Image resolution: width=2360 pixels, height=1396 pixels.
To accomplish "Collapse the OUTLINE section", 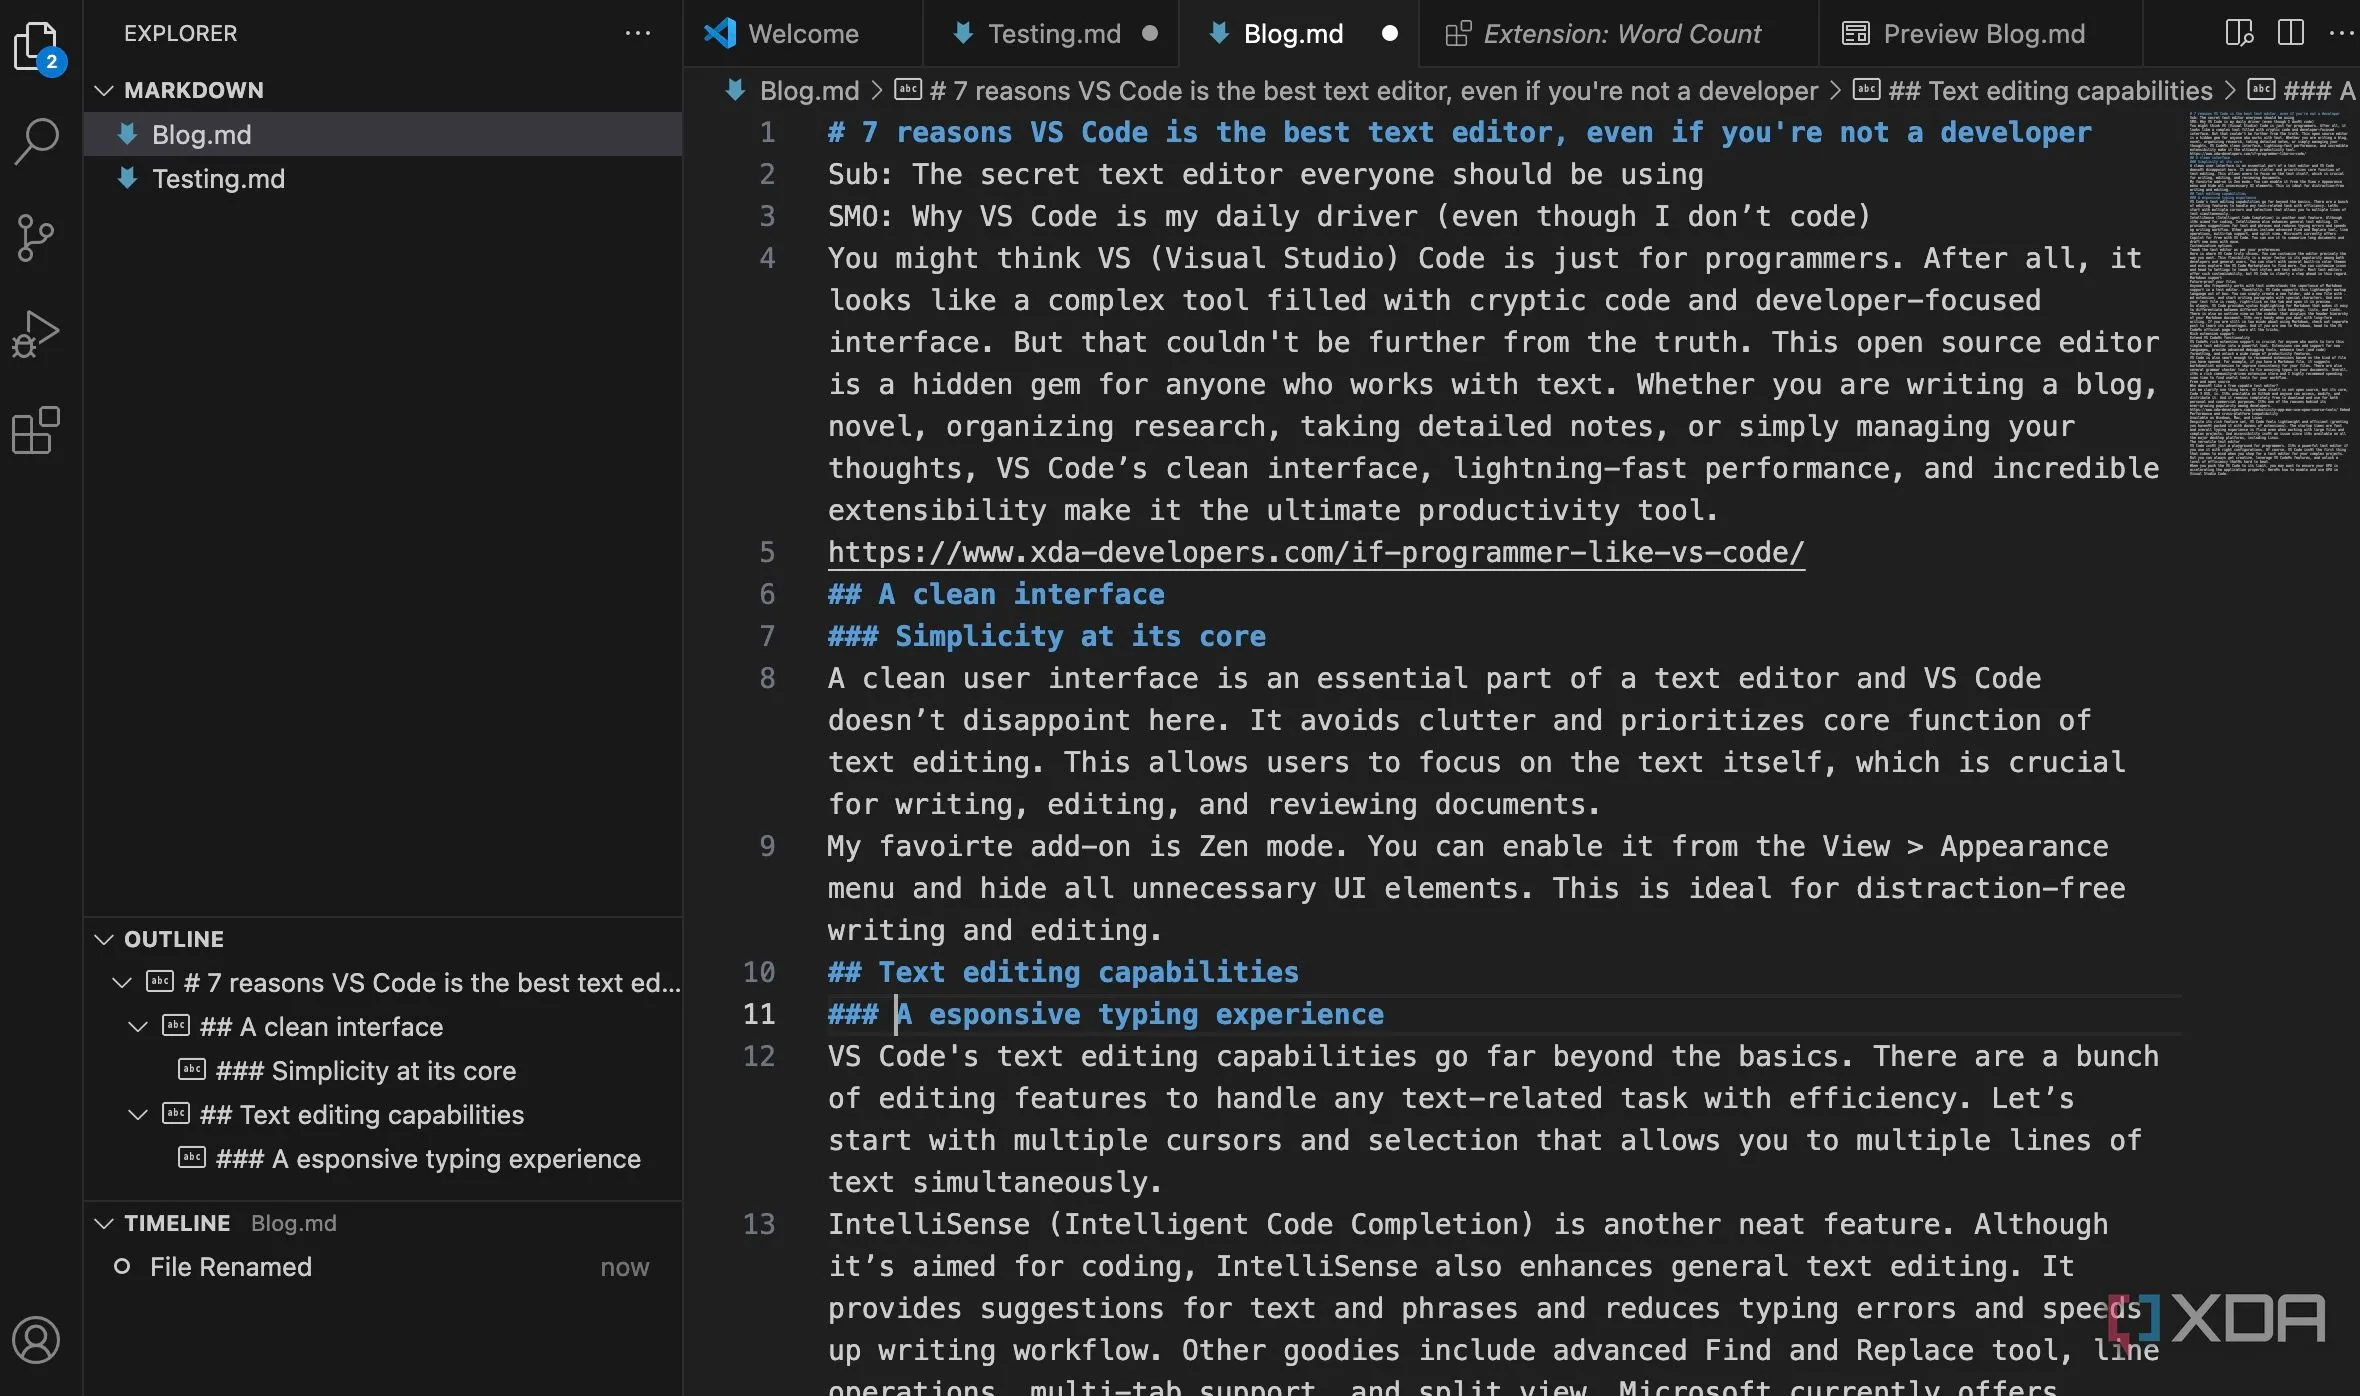I will (104, 939).
